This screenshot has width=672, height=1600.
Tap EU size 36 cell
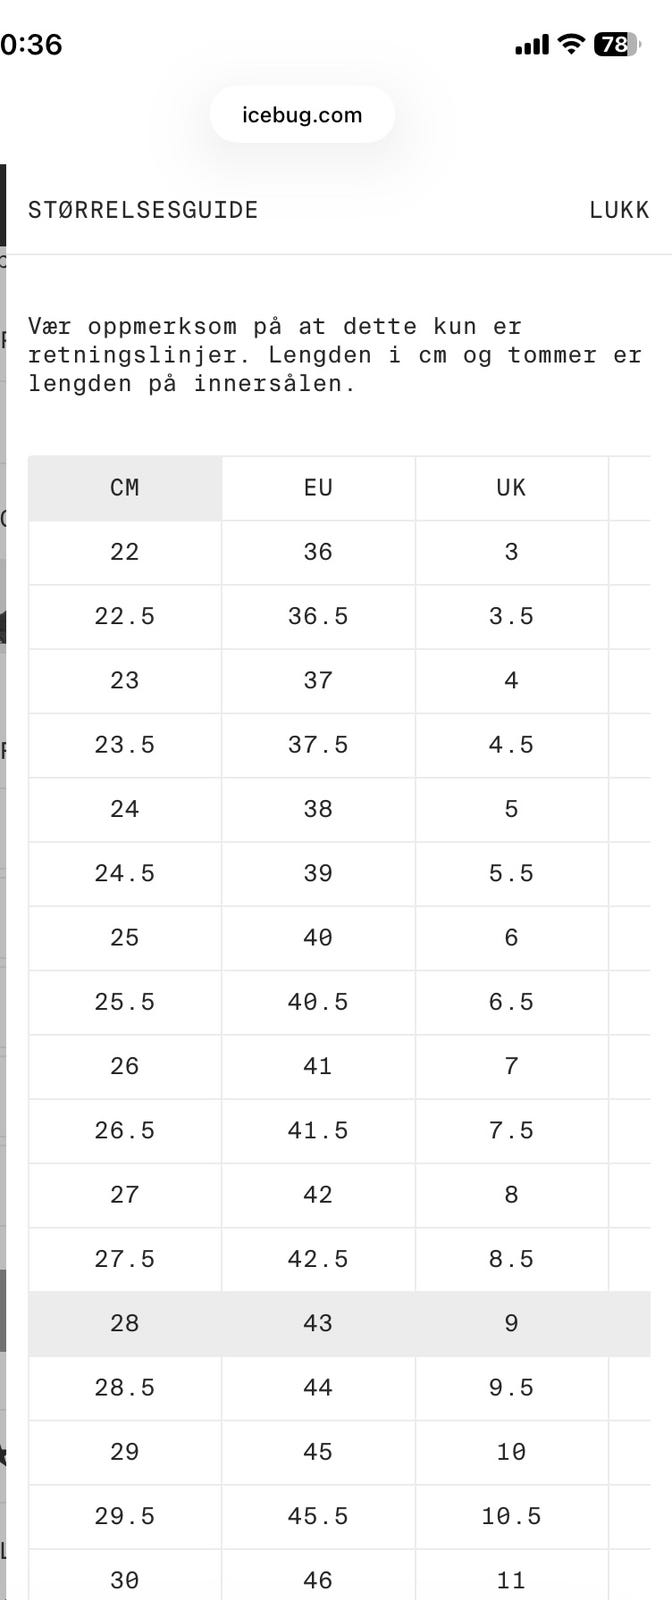(x=318, y=552)
